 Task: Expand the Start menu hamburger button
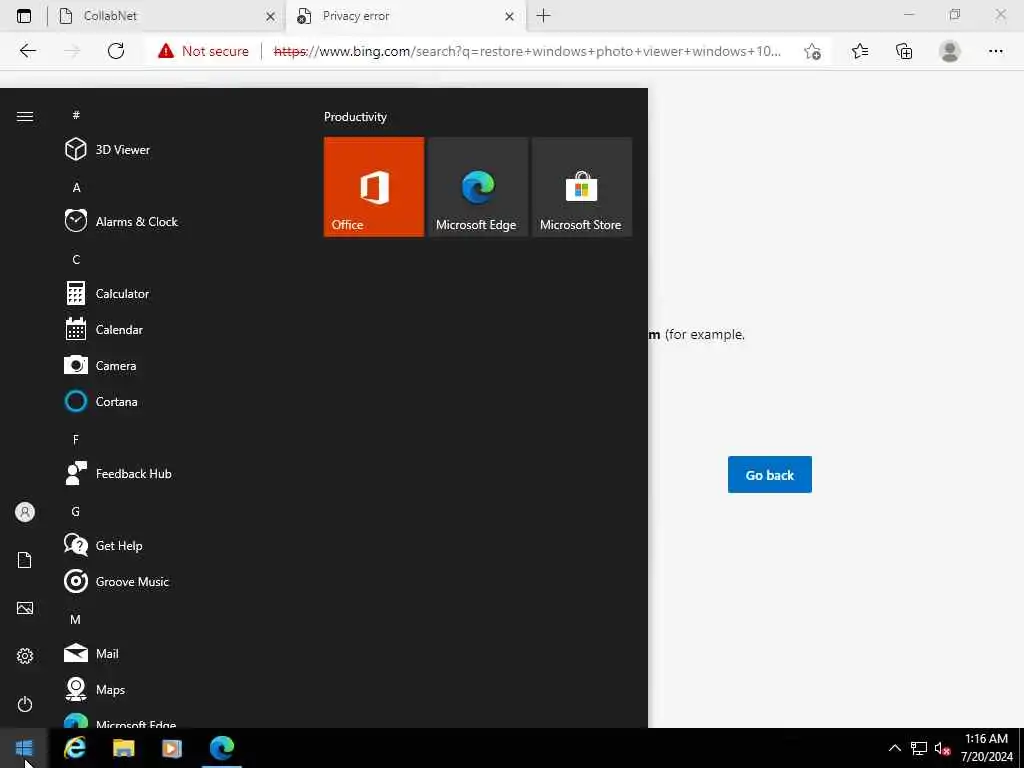(x=25, y=116)
